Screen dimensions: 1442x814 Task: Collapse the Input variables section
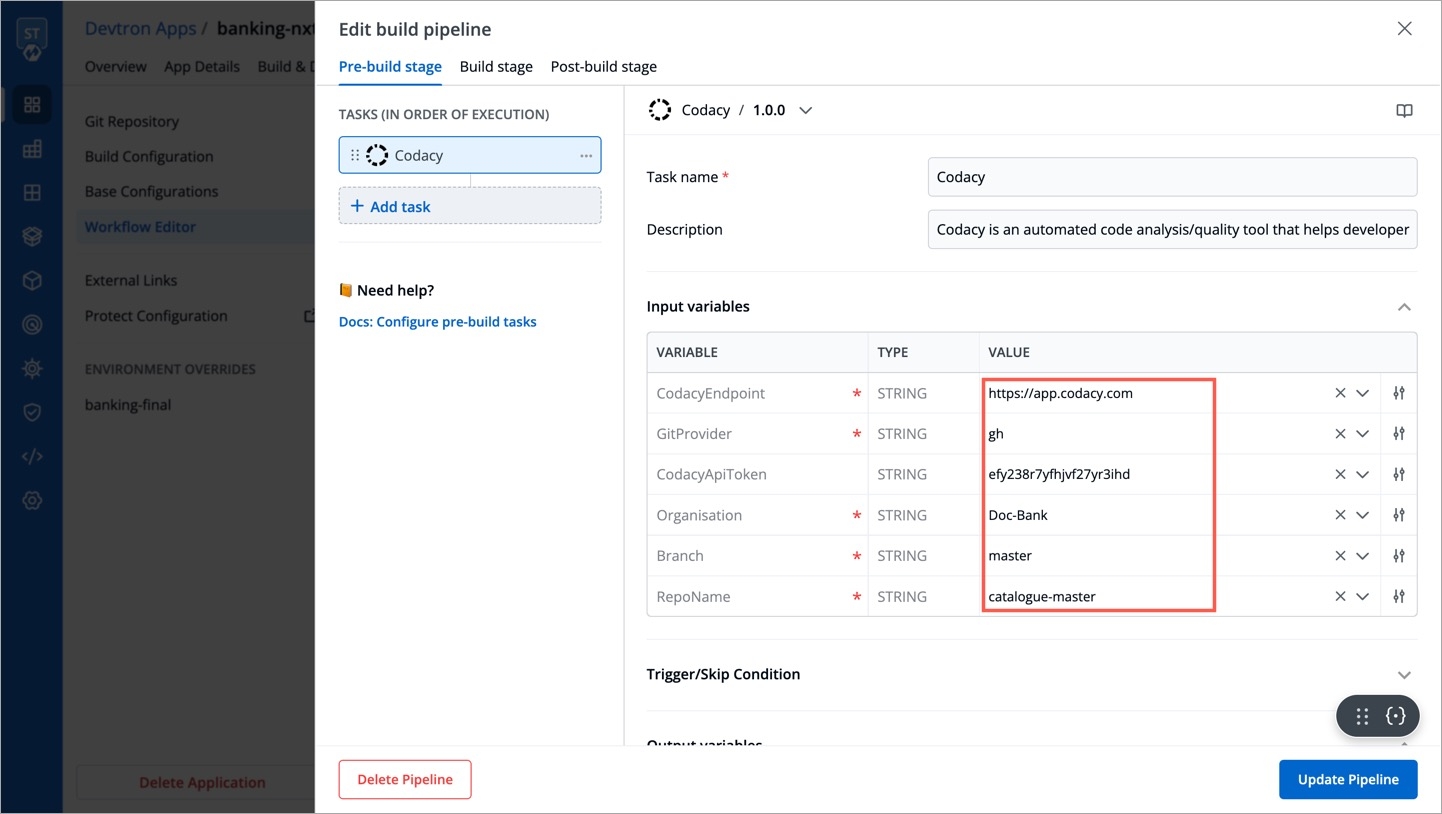[1404, 307]
